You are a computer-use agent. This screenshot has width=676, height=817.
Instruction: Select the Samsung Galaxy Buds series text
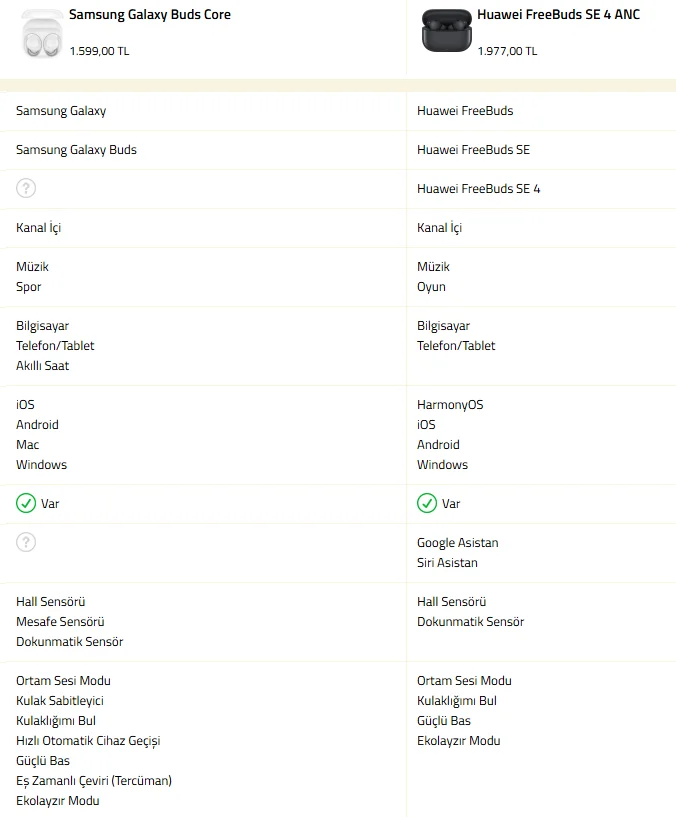point(76,150)
